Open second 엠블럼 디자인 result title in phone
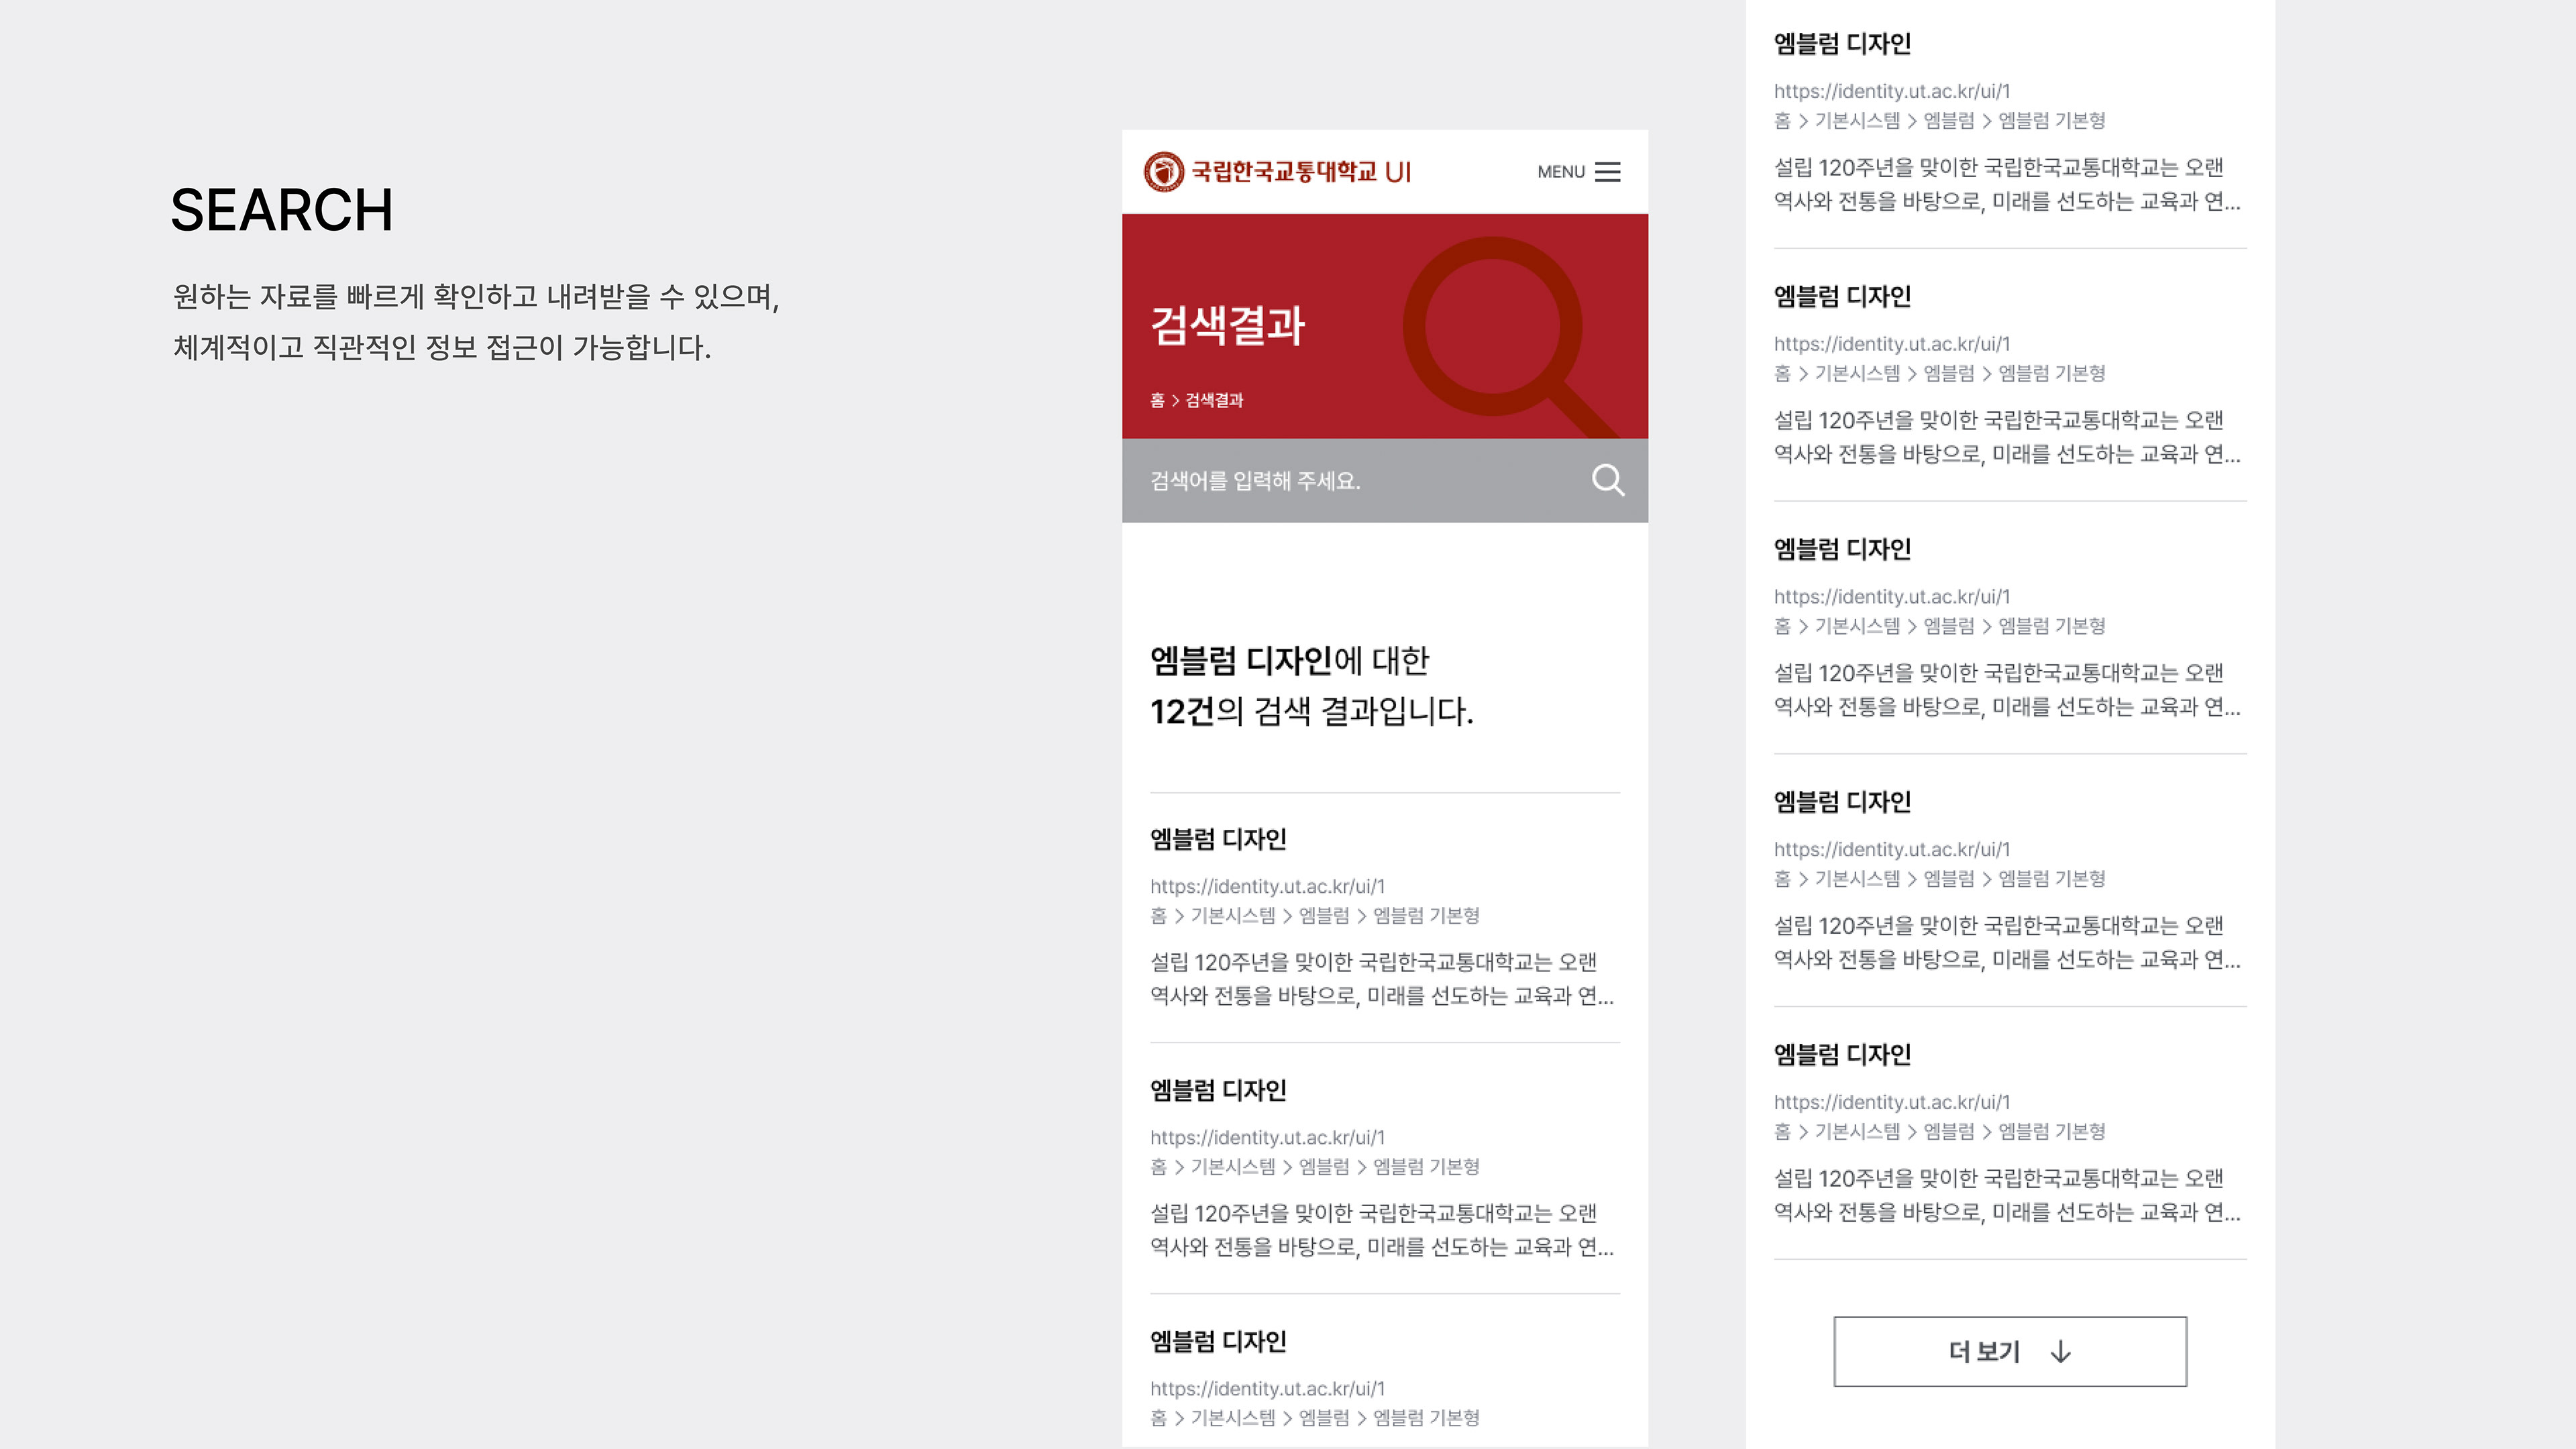The image size is (2576, 1449). (1218, 1090)
